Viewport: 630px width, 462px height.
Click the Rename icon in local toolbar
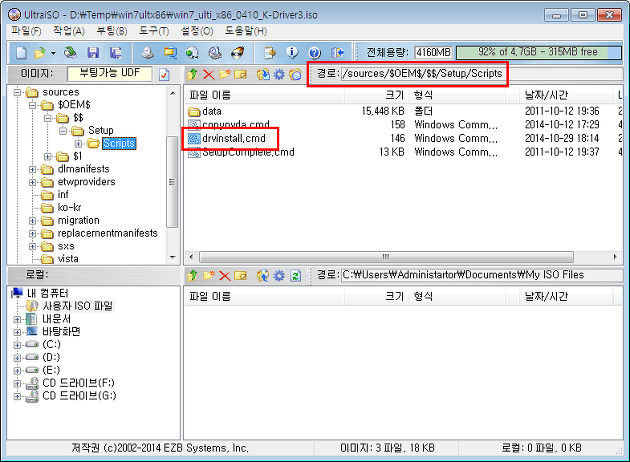[240, 276]
